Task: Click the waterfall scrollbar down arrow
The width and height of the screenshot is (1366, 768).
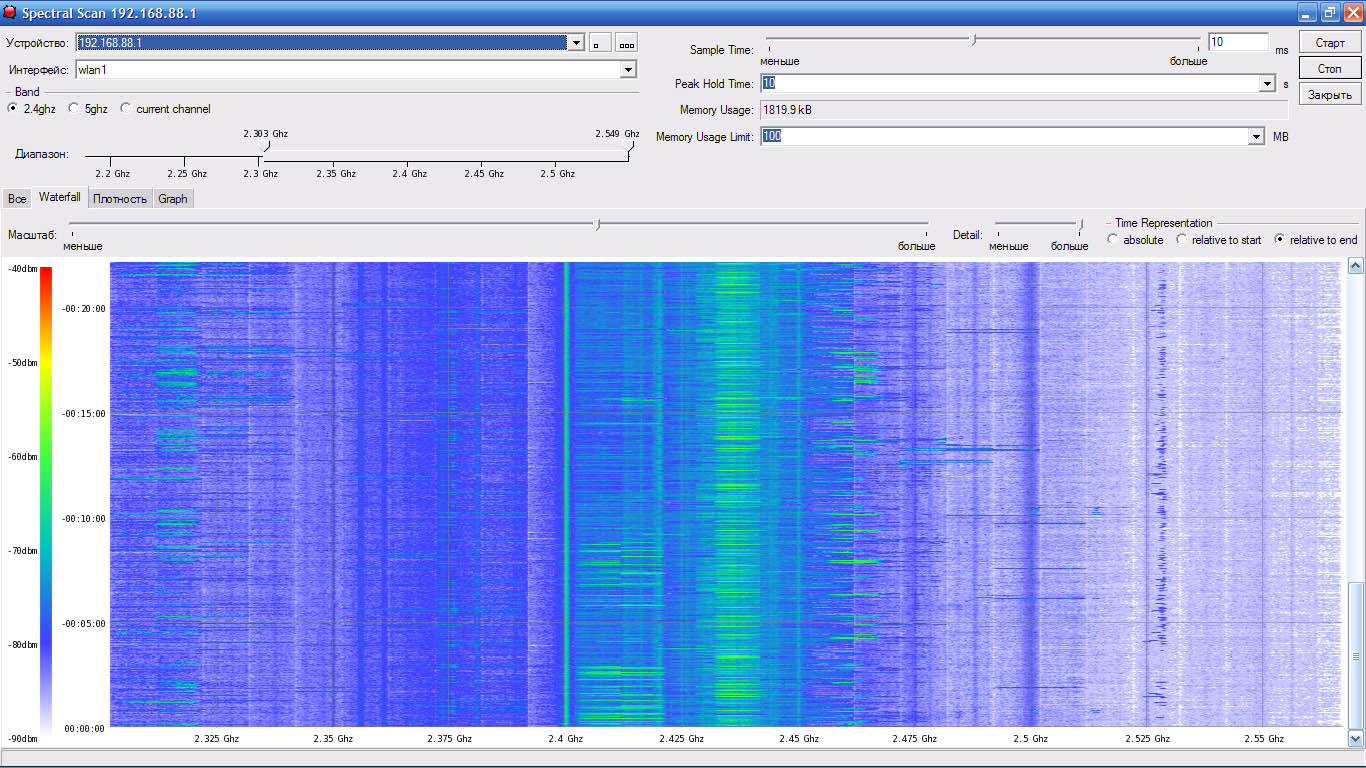Action: 1356,739
